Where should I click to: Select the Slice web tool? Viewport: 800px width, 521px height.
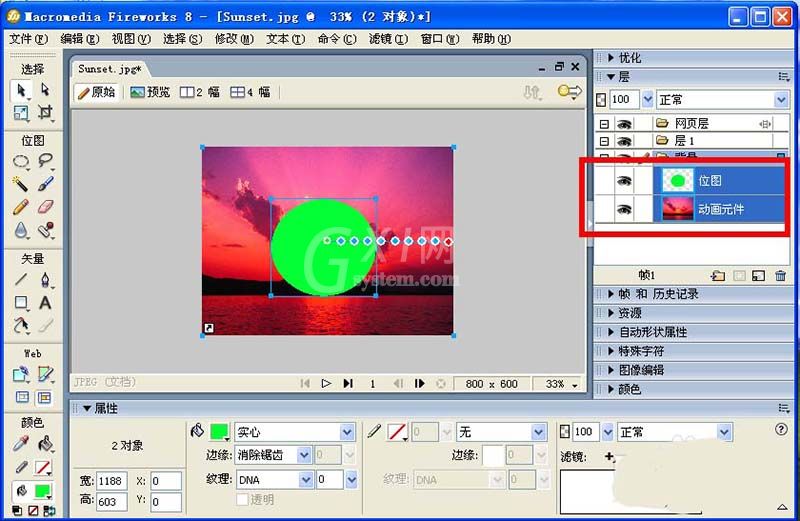coord(45,374)
